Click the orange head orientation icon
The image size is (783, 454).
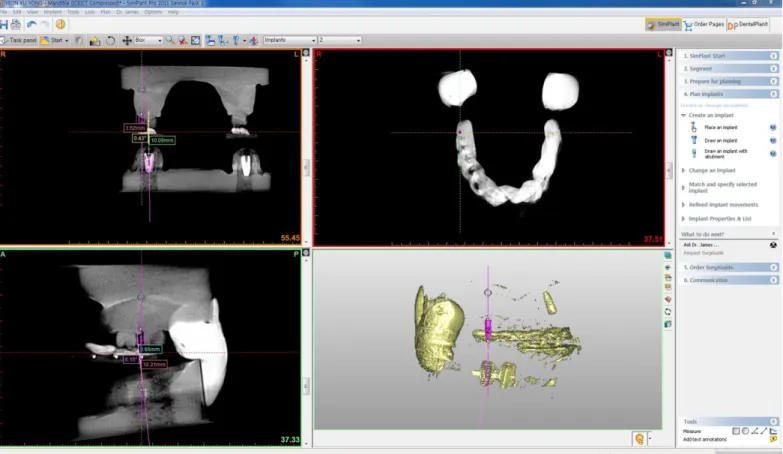pyautogui.click(x=639, y=439)
